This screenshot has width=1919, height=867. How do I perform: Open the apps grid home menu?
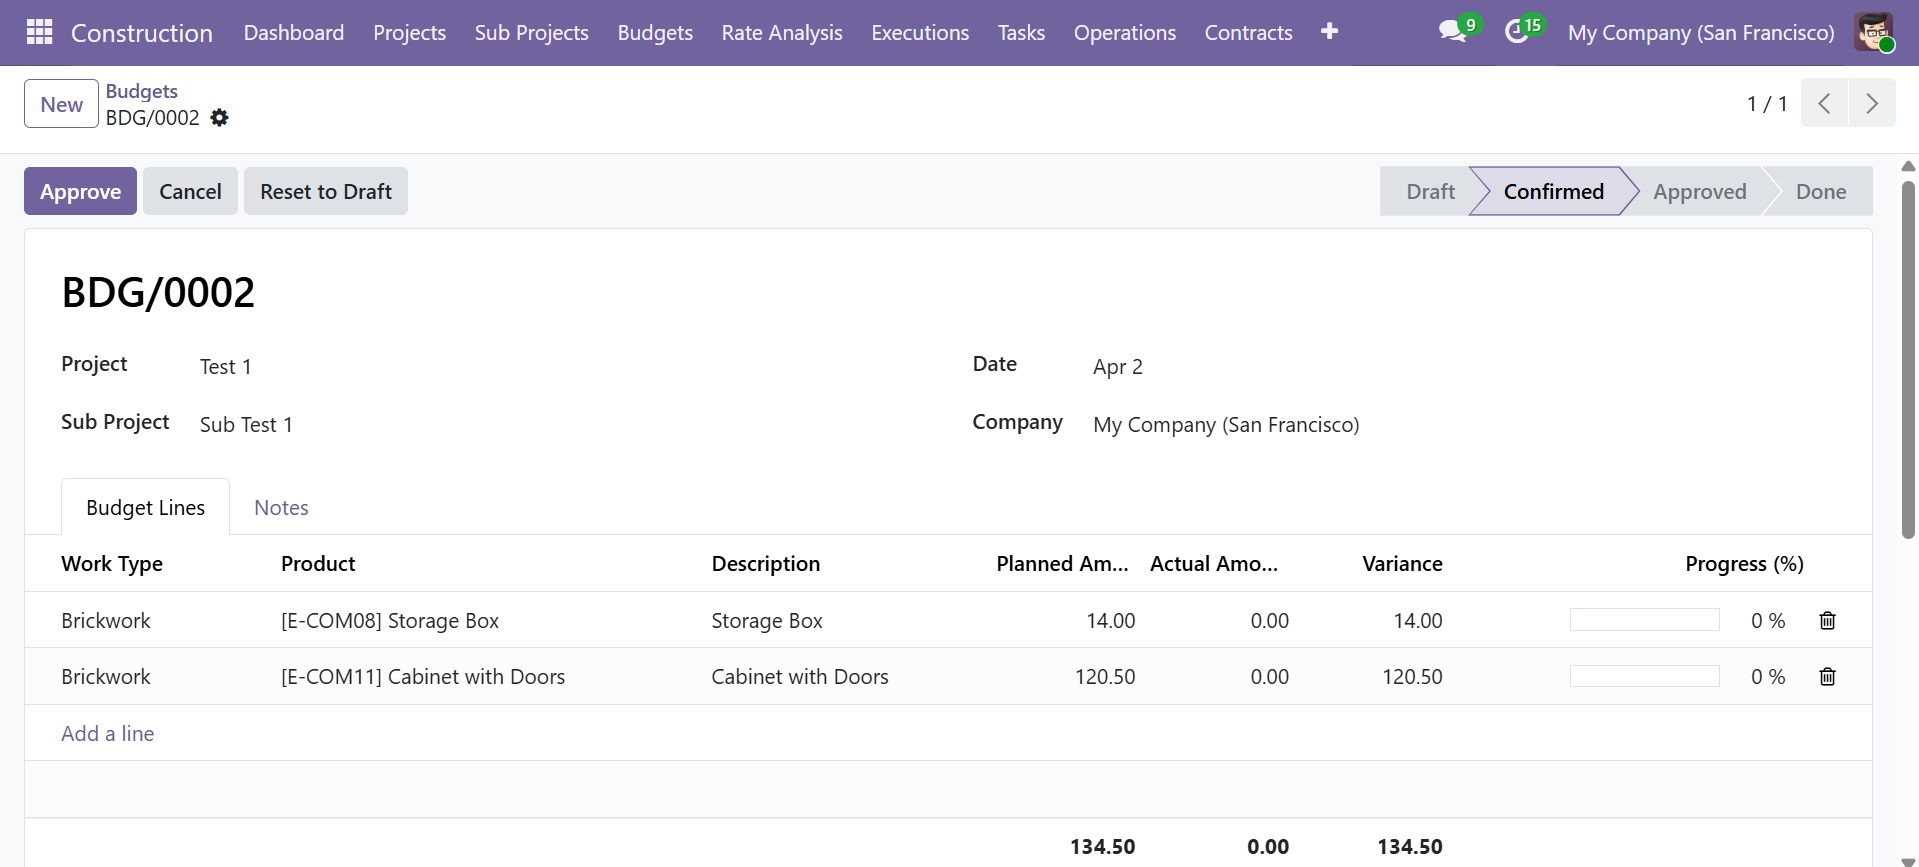pos(39,32)
